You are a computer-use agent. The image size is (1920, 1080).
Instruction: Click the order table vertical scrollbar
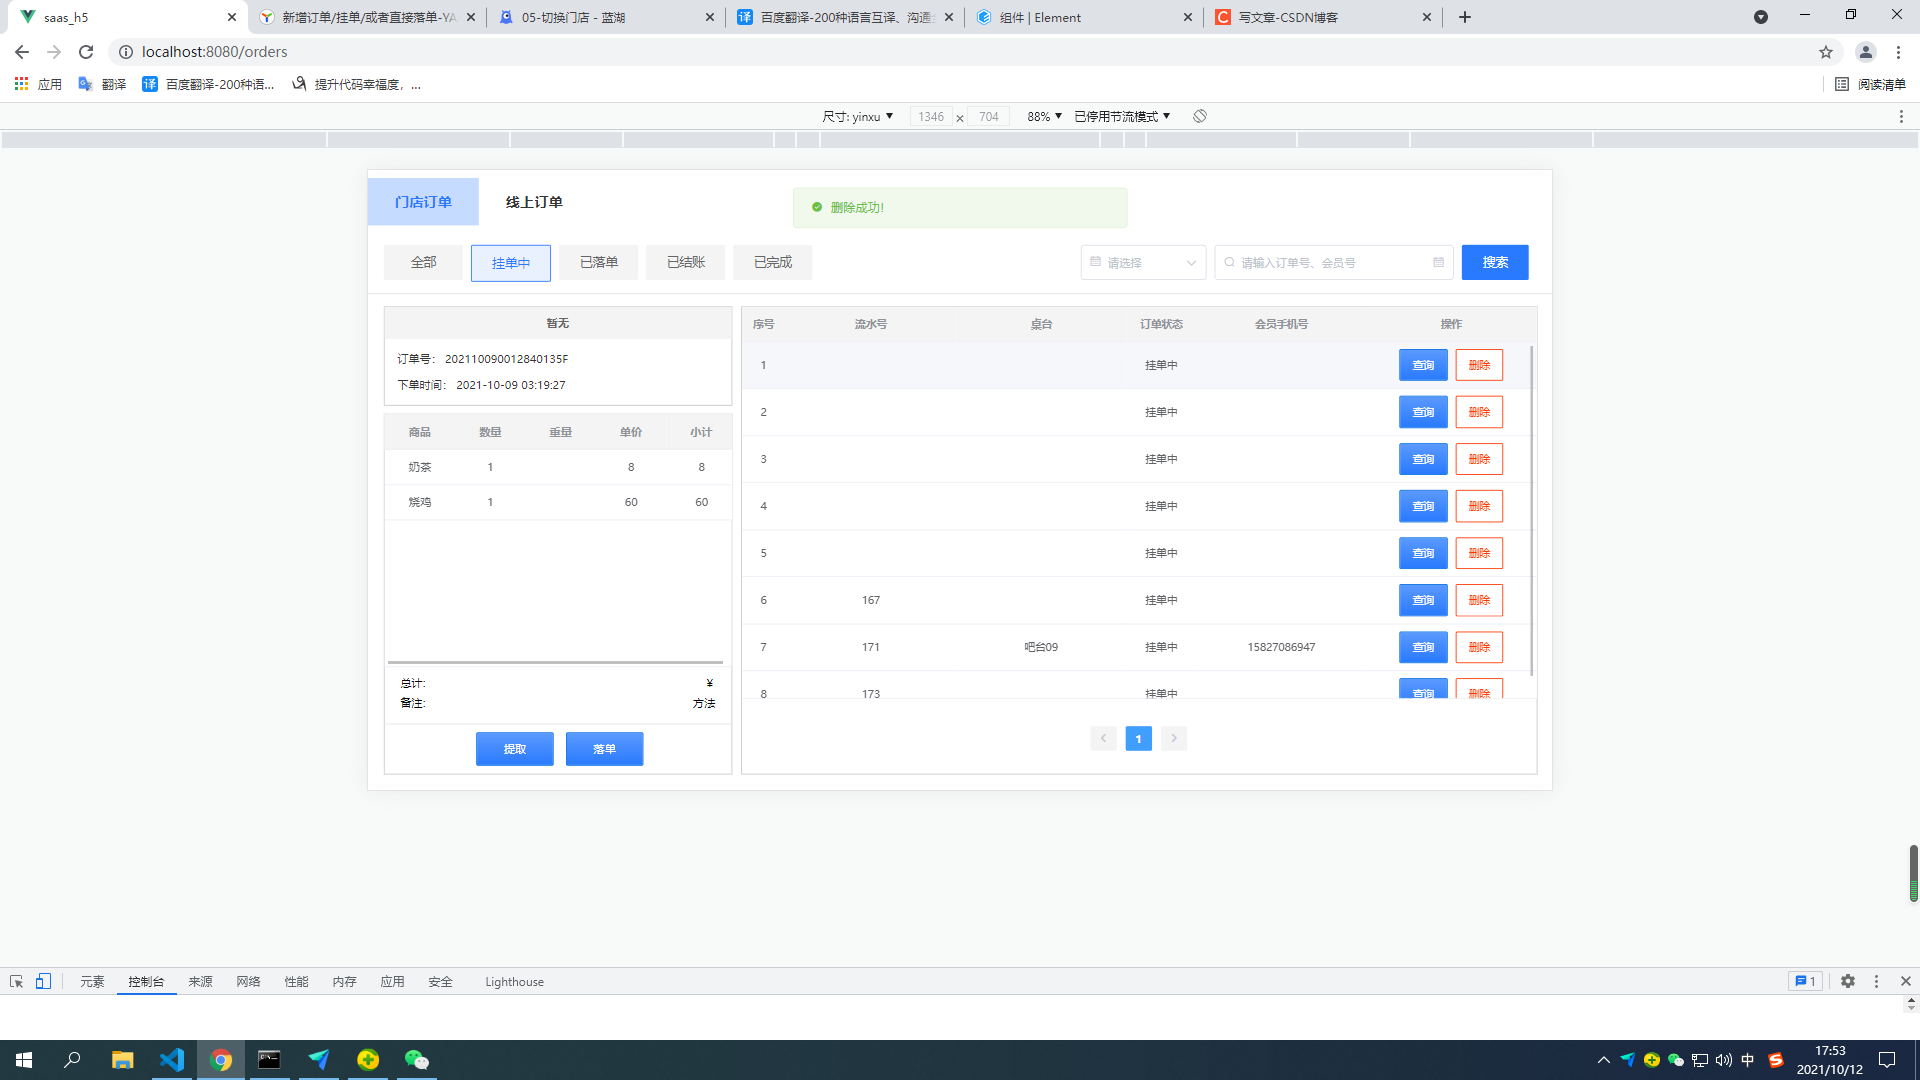tap(1531, 510)
